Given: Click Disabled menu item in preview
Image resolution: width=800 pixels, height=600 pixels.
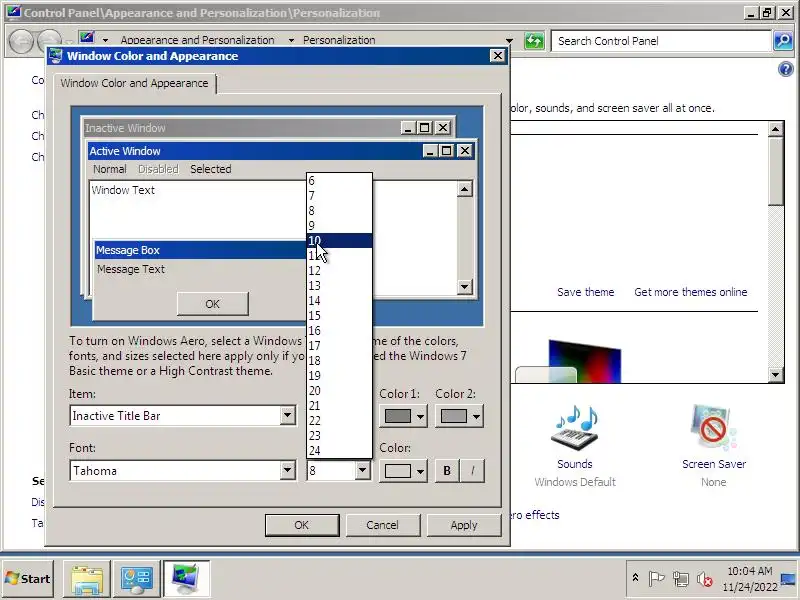Looking at the screenshot, I should pyautogui.click(x=158, y=169).
